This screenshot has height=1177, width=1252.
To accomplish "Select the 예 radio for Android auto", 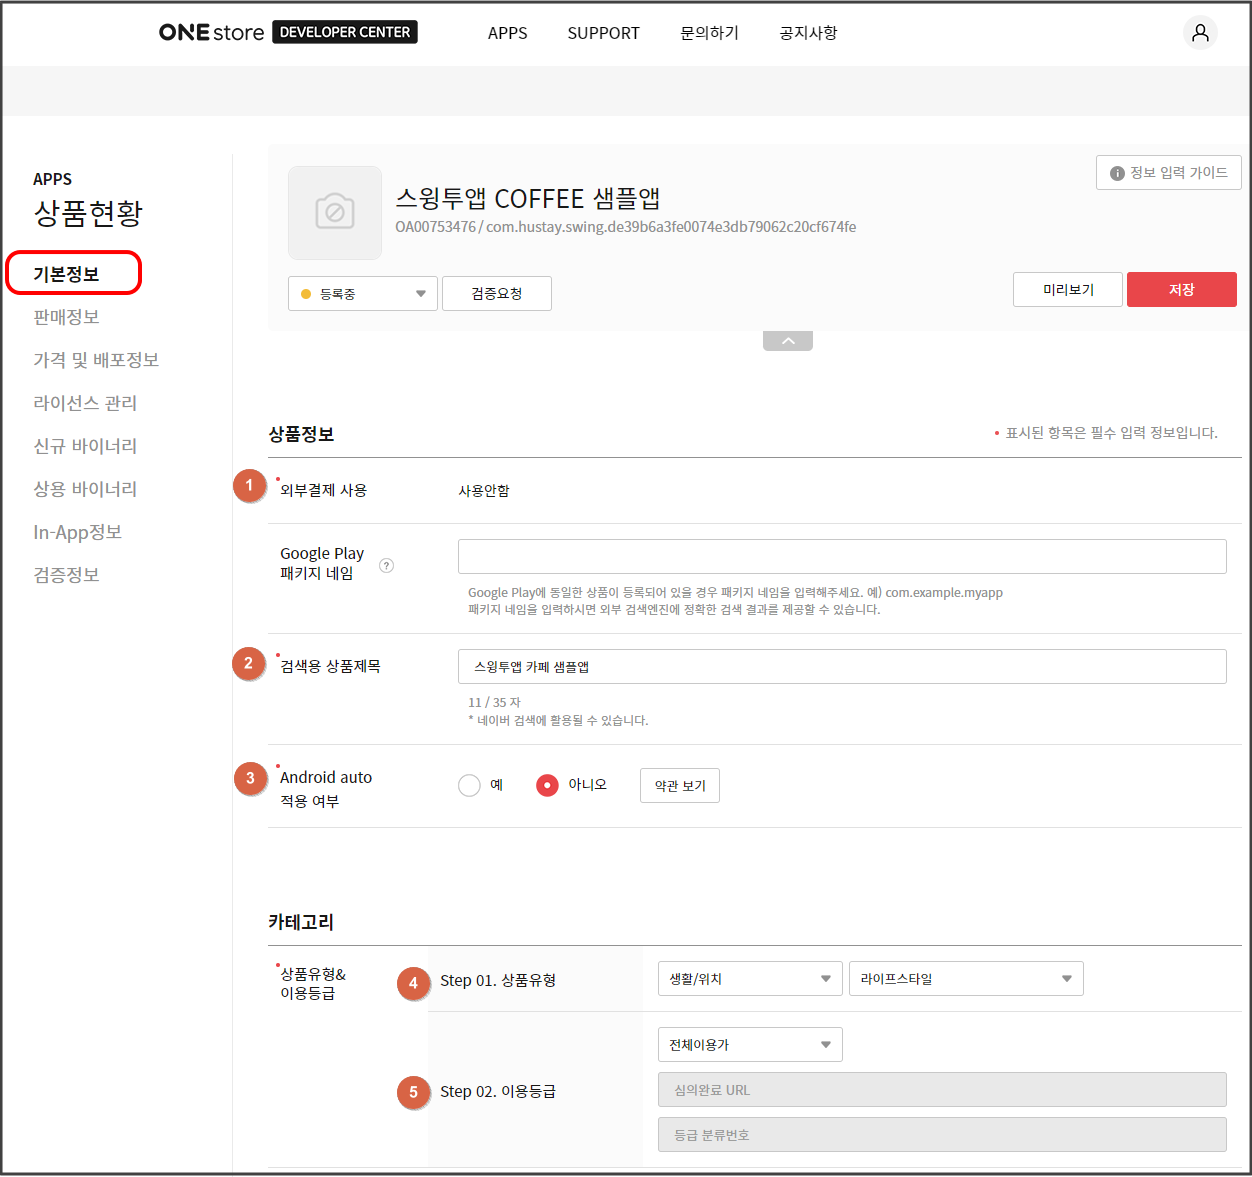I will pos(468,785).
